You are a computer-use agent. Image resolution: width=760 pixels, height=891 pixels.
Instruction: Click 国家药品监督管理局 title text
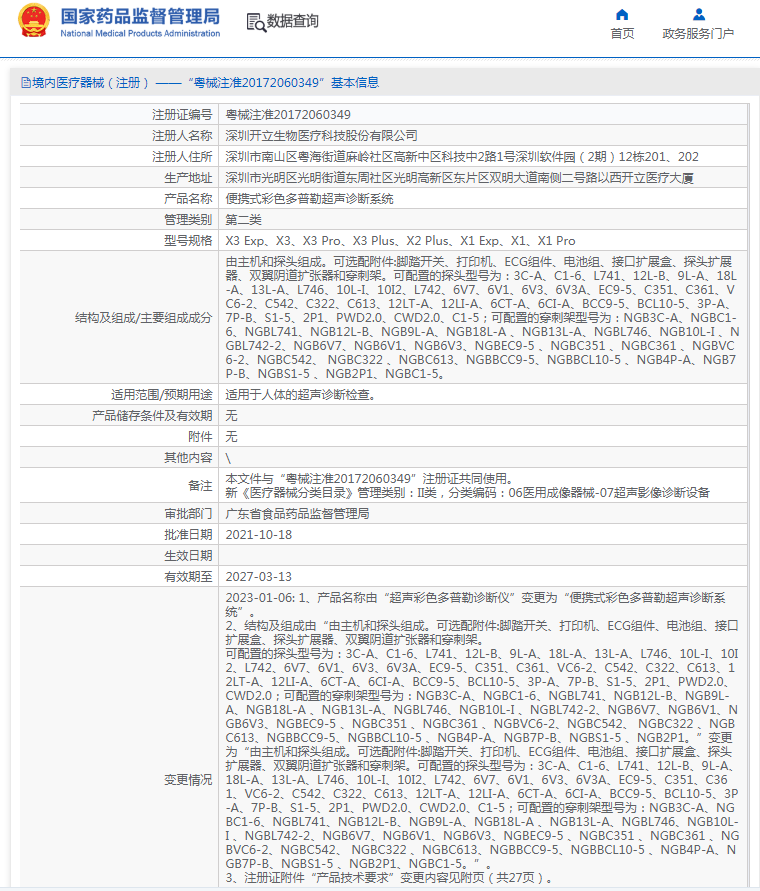[140, 16]
